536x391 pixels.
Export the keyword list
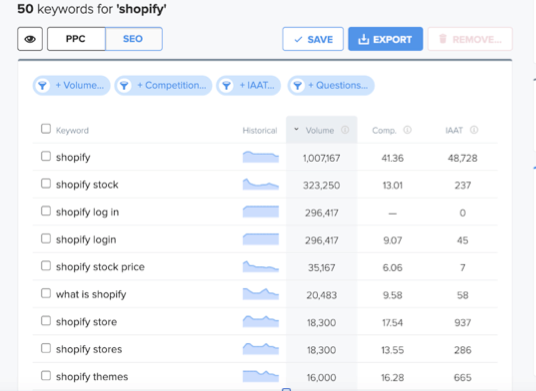385,39
